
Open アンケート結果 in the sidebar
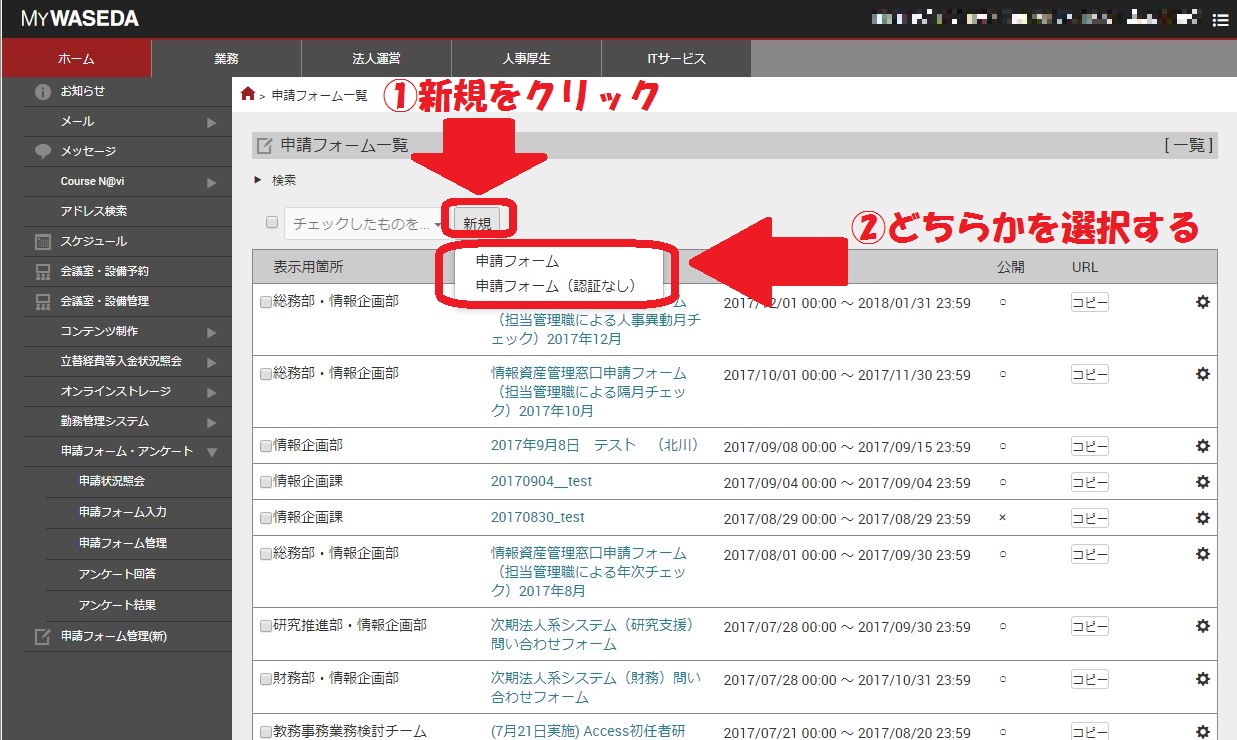tap(117, 605)
